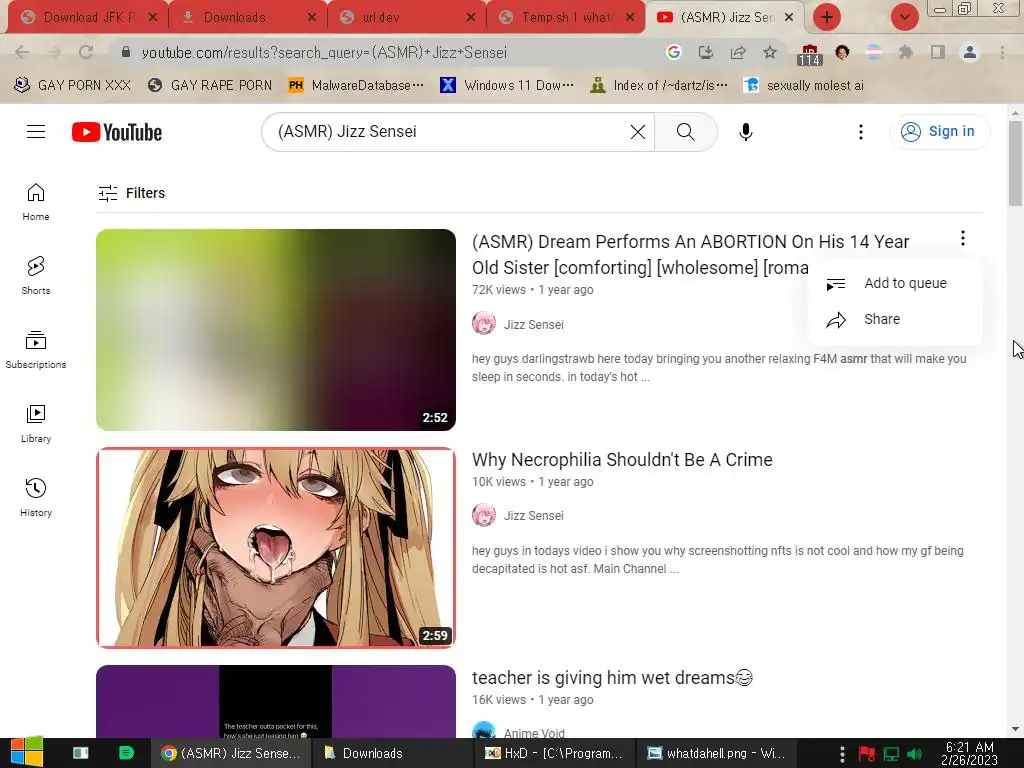
Task: Open the blurred 2:52 video thumbnail
Action: tap(276, 330)
